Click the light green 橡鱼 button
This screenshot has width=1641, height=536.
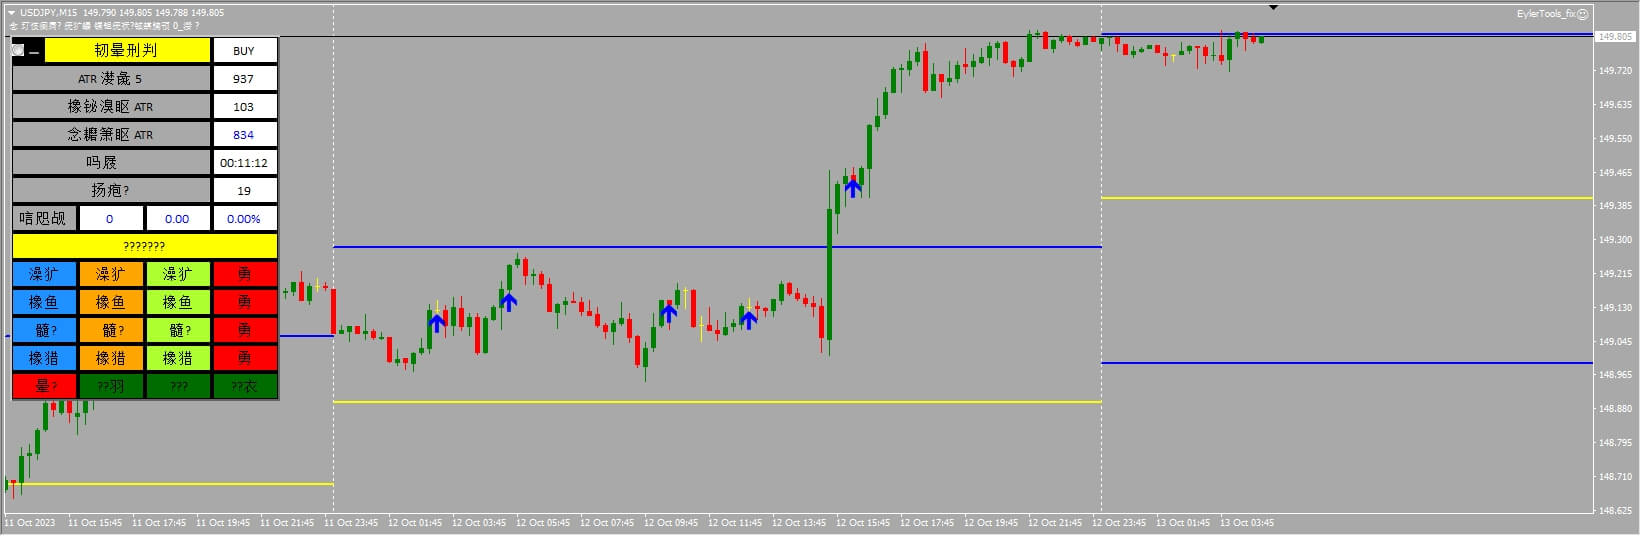pos(178,302)
